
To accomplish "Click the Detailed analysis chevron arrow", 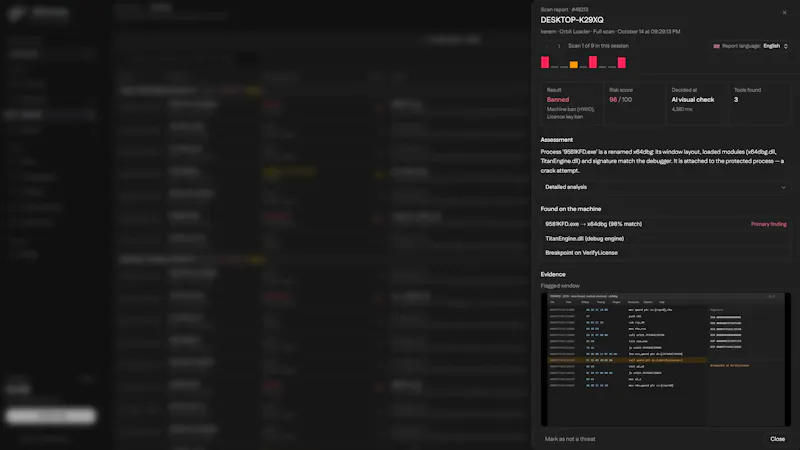I will click(x=783, y=187).
